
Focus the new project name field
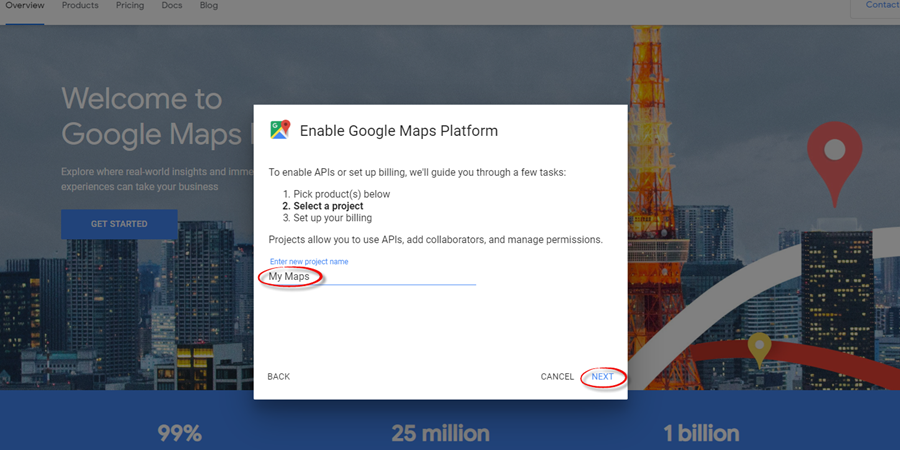point(373,277)
